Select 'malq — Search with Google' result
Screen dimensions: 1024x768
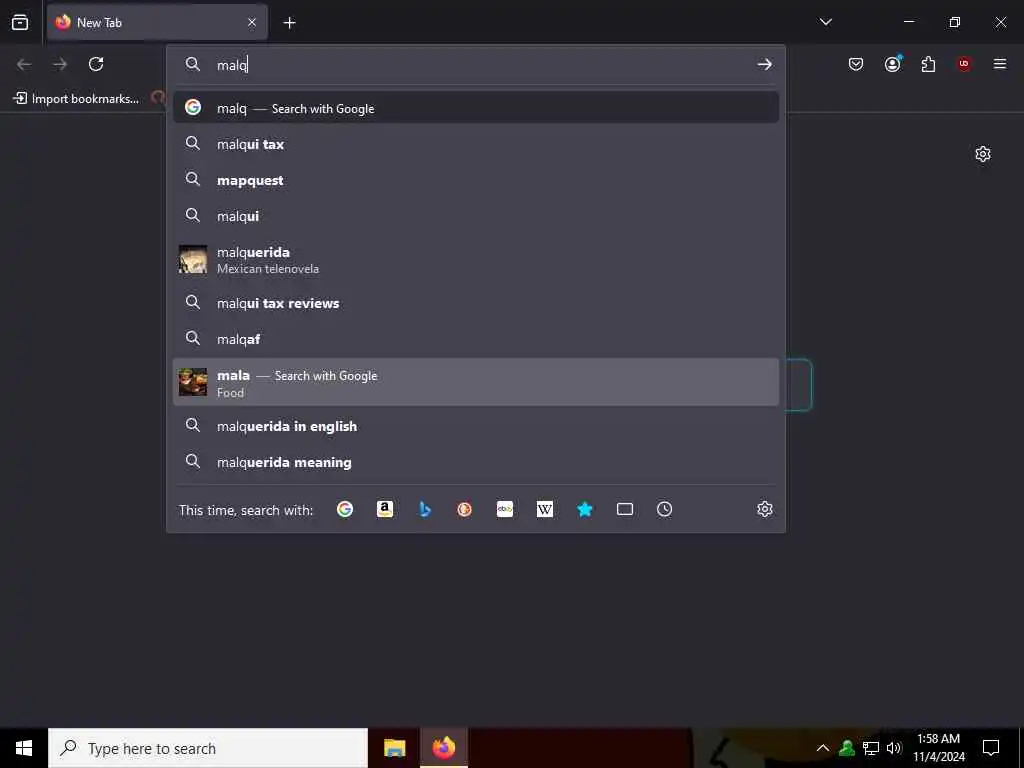point(475,108)
